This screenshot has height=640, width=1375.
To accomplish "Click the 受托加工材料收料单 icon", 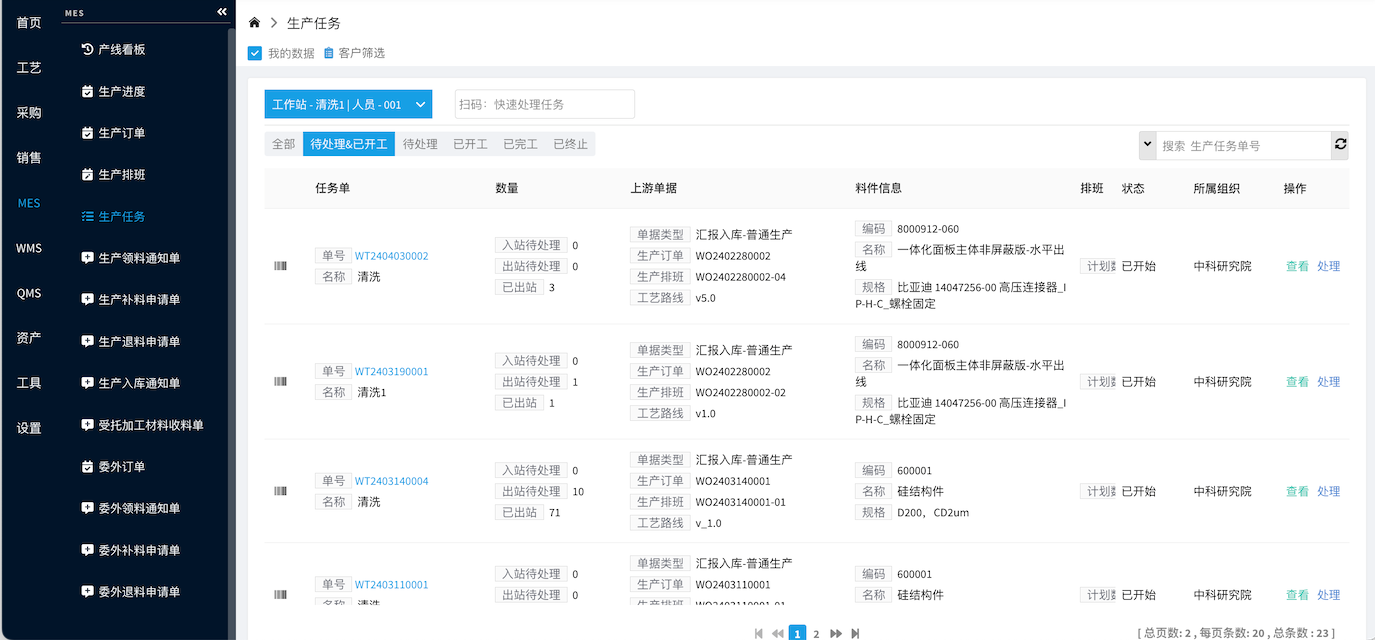I will [x=87, y=425].
